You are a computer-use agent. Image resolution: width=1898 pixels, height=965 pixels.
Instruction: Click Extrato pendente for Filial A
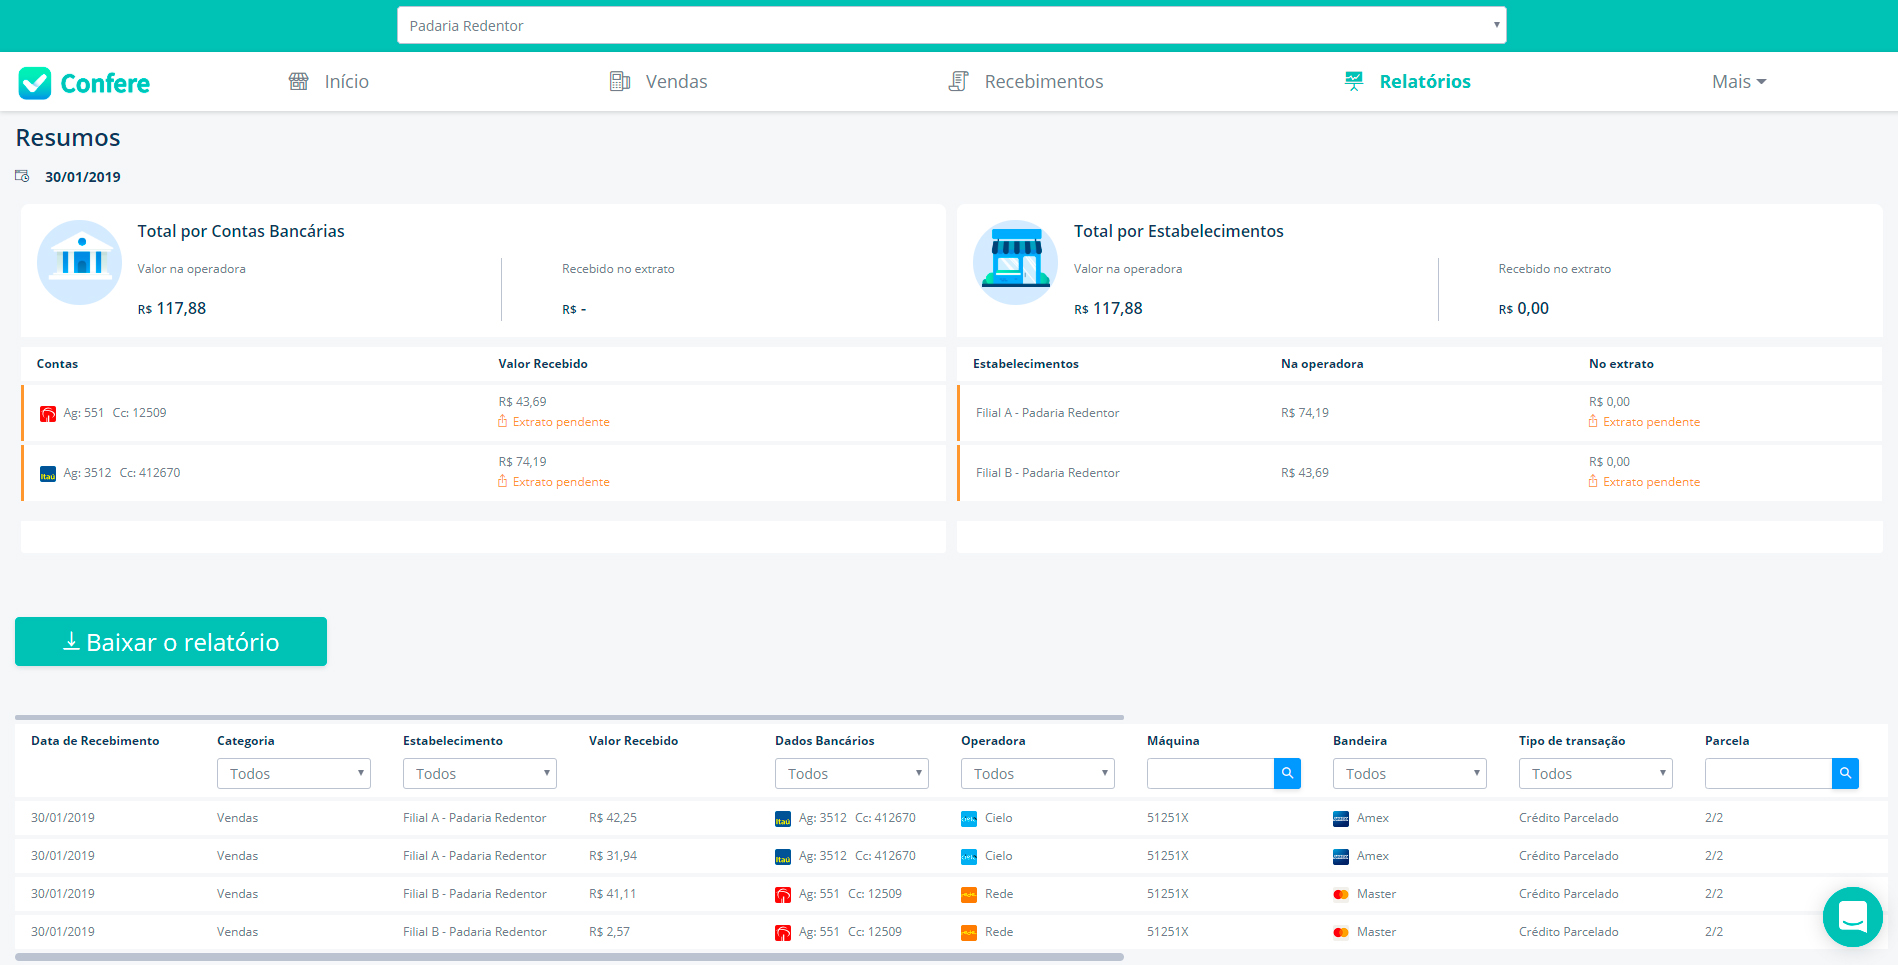pyautogui.click(x=1650, y=422)
